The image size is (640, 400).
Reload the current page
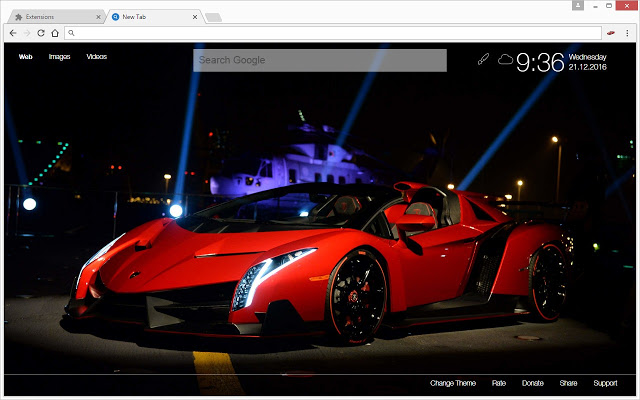[x=41, y=33]
